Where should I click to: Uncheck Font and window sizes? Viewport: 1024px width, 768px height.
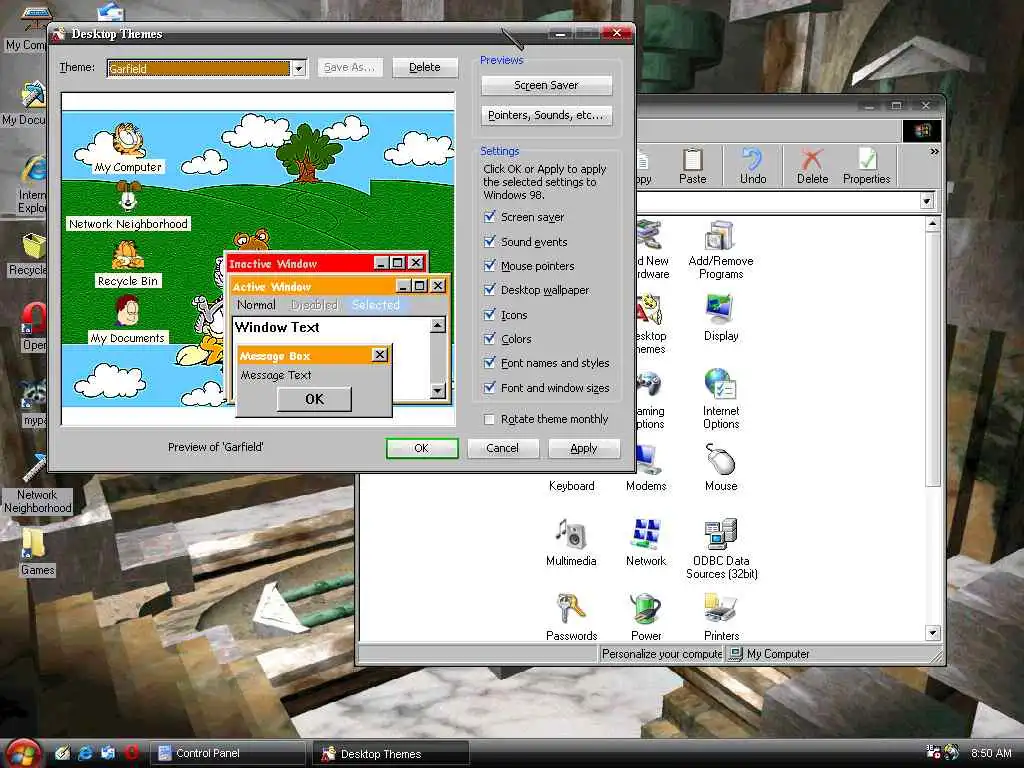tap(489, 387)
